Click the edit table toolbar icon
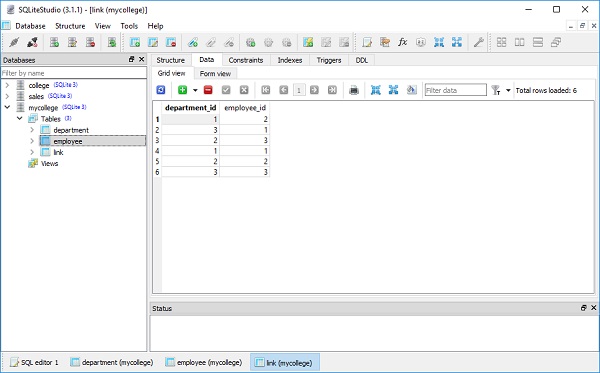The image size is (600, 373). (x=153, y=42)
